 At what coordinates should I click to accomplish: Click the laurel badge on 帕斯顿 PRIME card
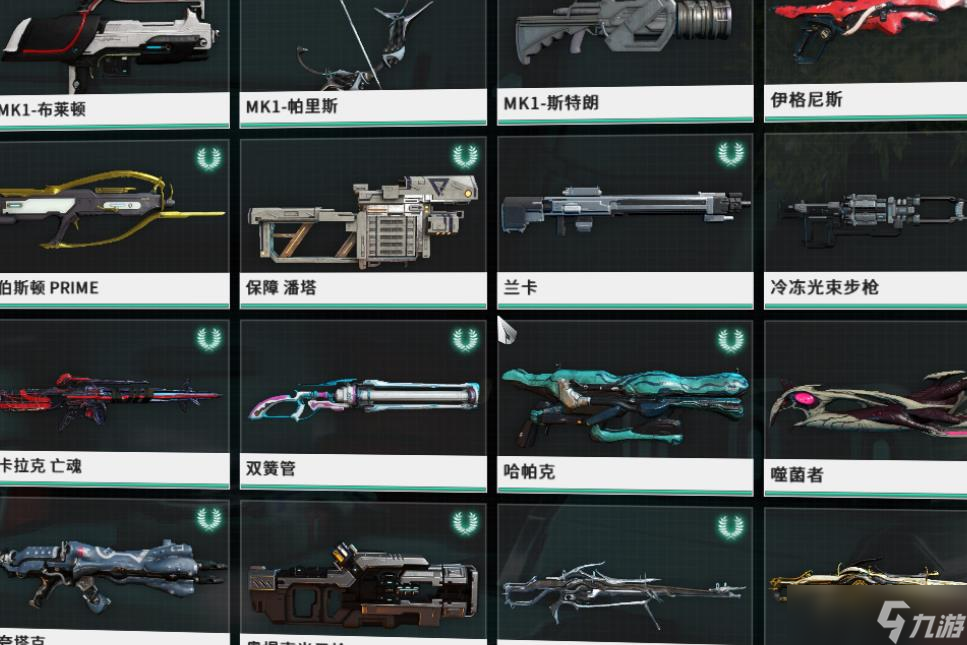pos(209,159)
